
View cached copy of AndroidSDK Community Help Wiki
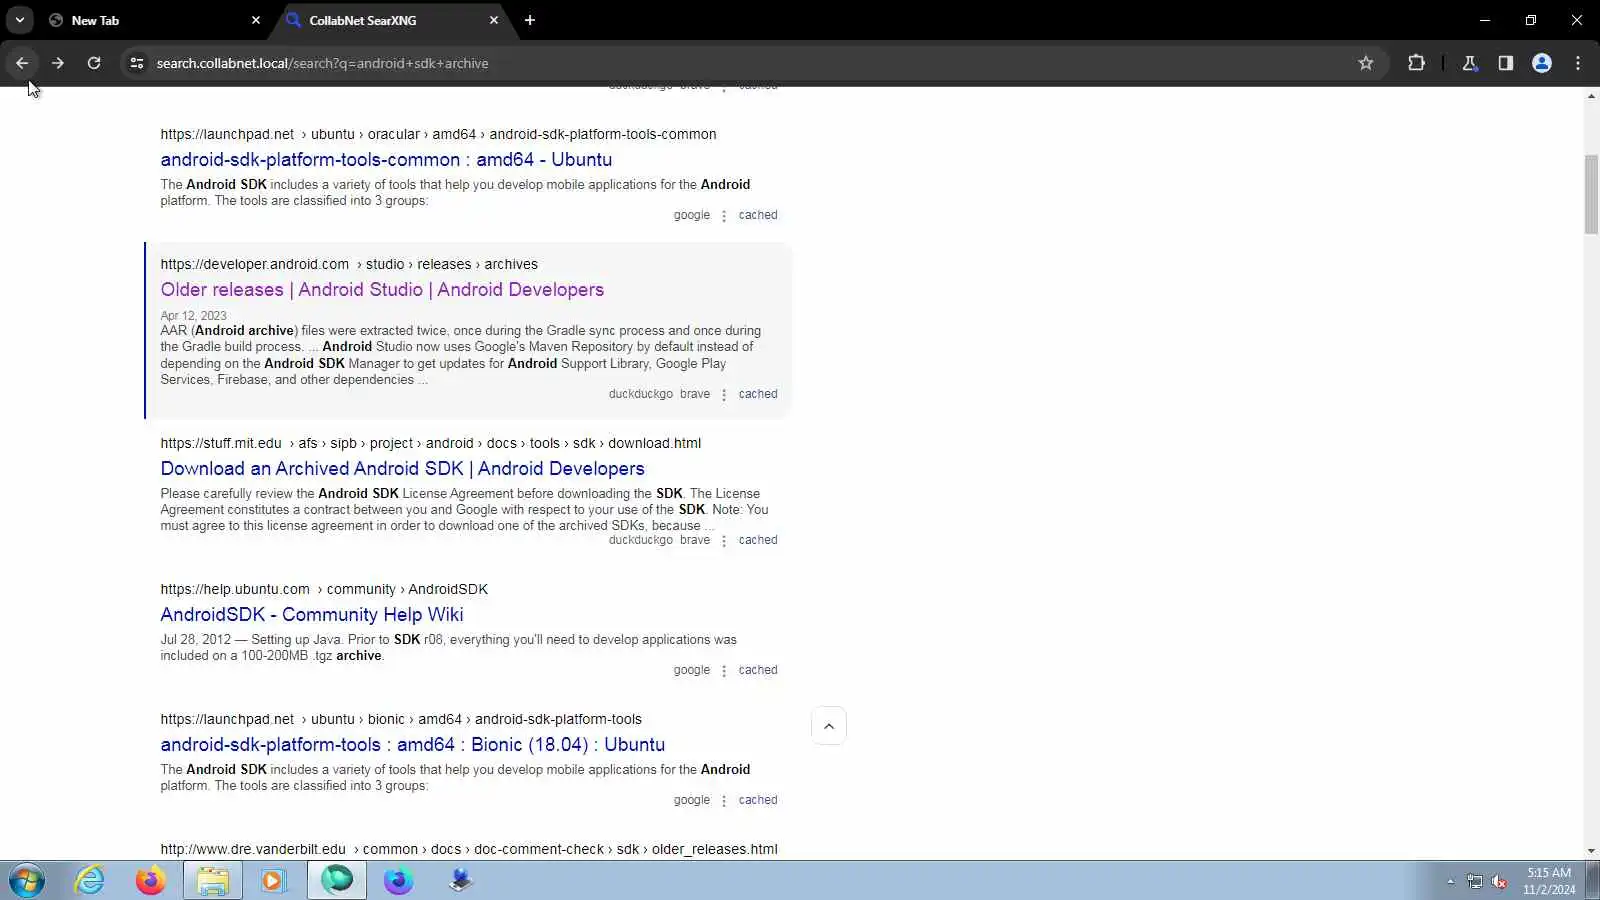[758, 670]
